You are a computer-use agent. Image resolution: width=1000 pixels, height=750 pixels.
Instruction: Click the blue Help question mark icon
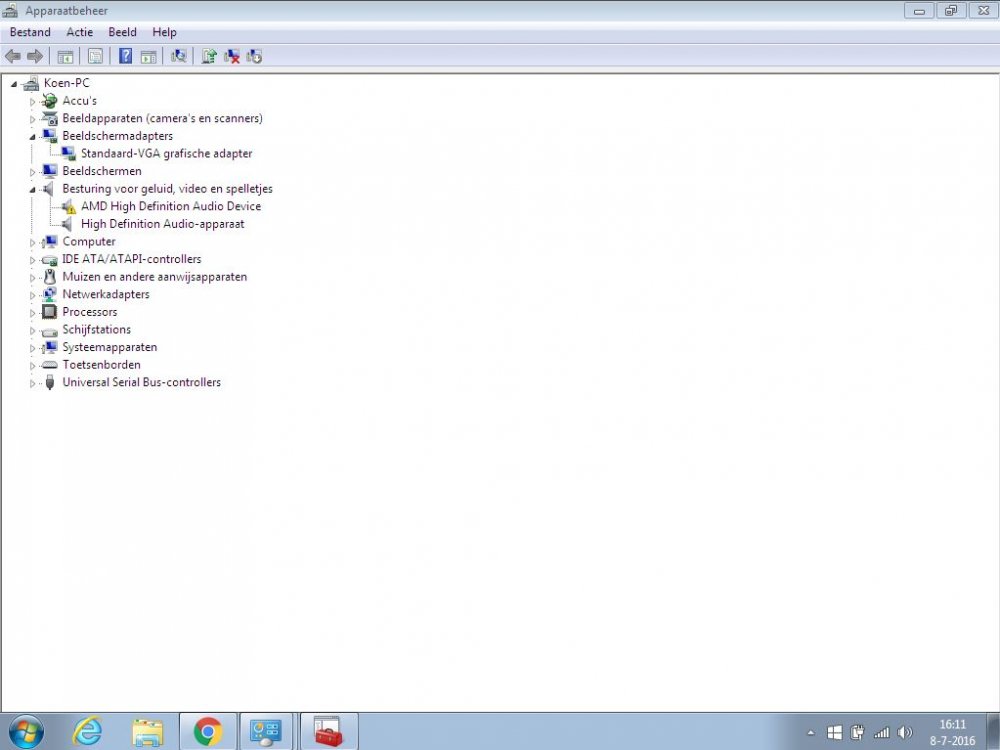pos(126,56)
